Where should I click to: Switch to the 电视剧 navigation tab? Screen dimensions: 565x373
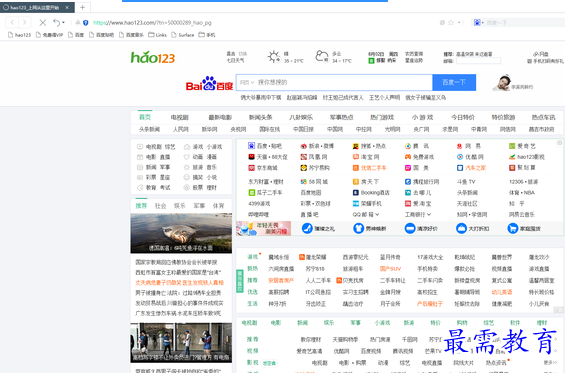pyautogui.click(x=179, y=117)
